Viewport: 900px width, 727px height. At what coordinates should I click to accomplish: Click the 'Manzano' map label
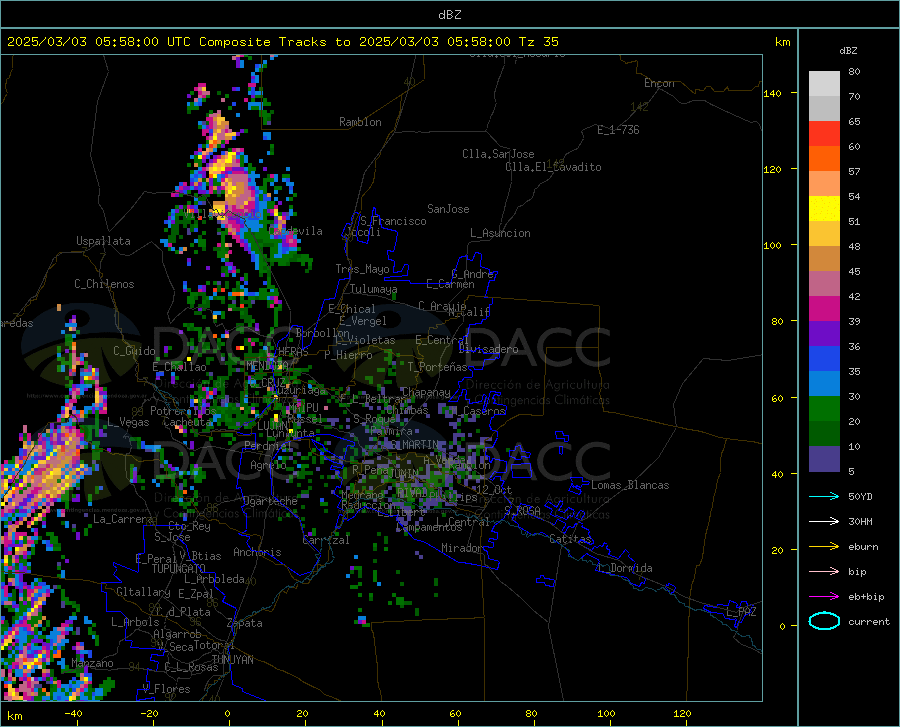(x=92, y=663)
